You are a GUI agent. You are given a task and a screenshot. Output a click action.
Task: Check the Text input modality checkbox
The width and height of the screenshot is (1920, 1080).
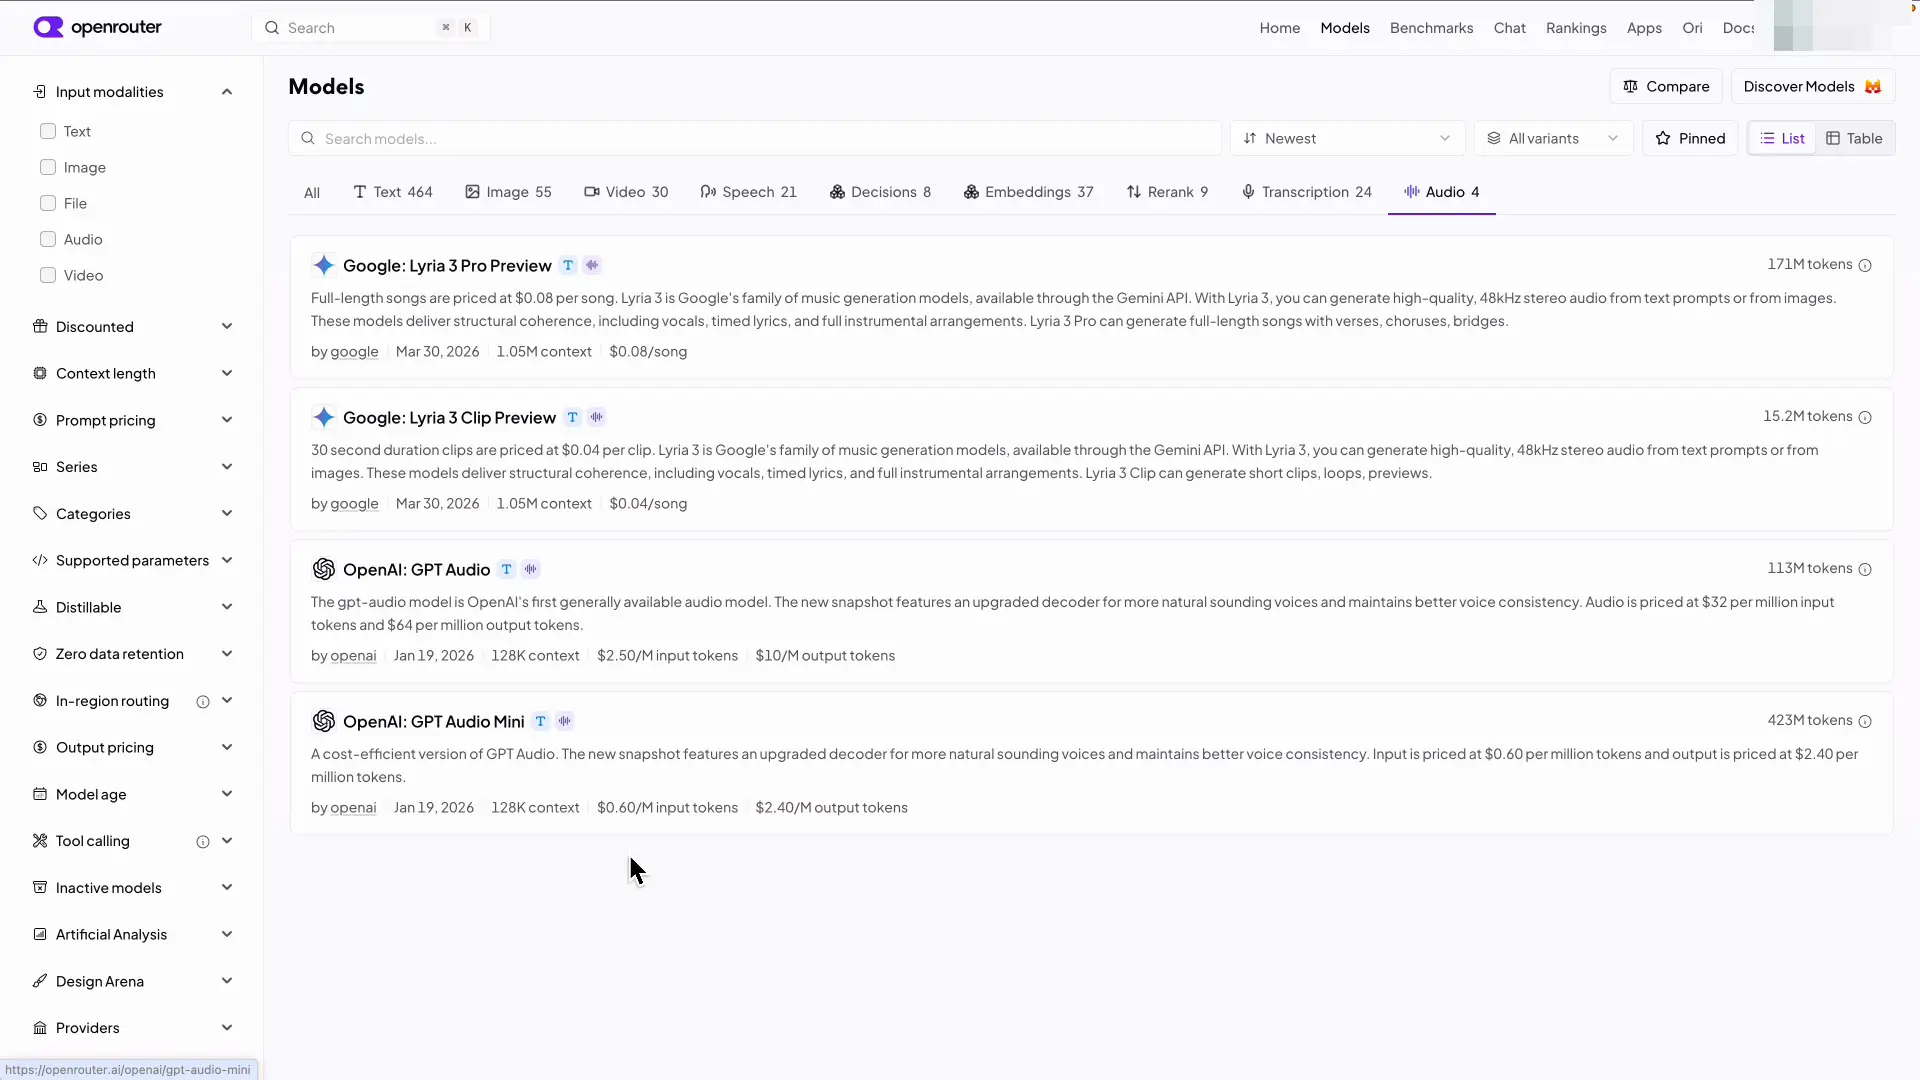click(48, 131)
